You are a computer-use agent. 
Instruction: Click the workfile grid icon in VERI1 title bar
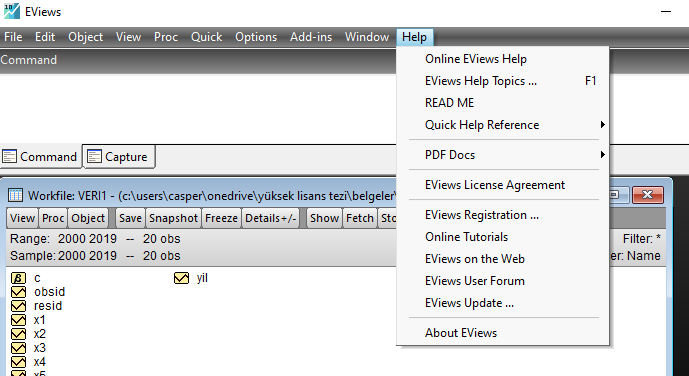[x=16, y=195]
